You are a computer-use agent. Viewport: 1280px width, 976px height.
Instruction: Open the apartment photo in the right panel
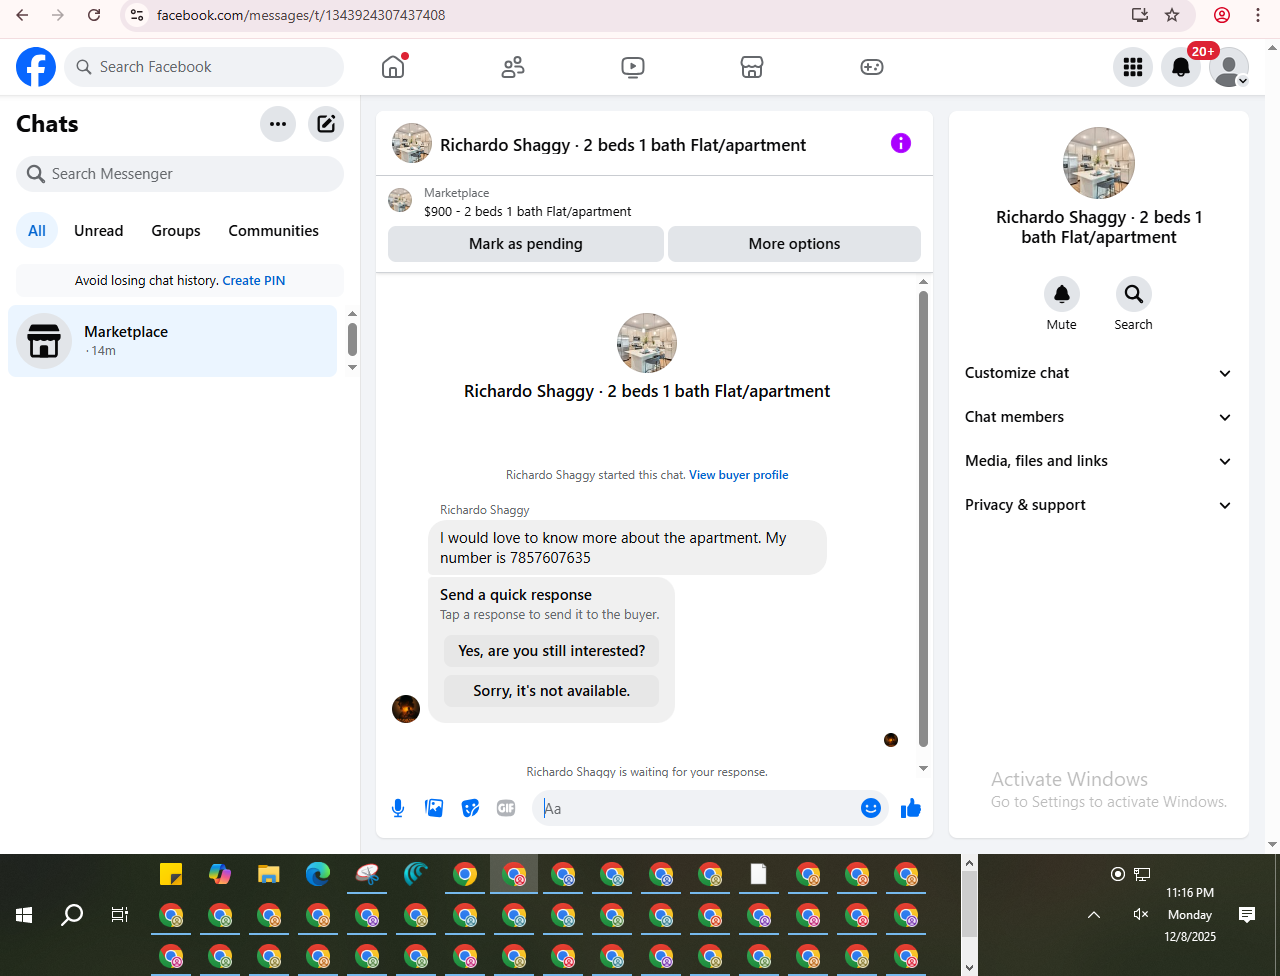click(1099, 163)
